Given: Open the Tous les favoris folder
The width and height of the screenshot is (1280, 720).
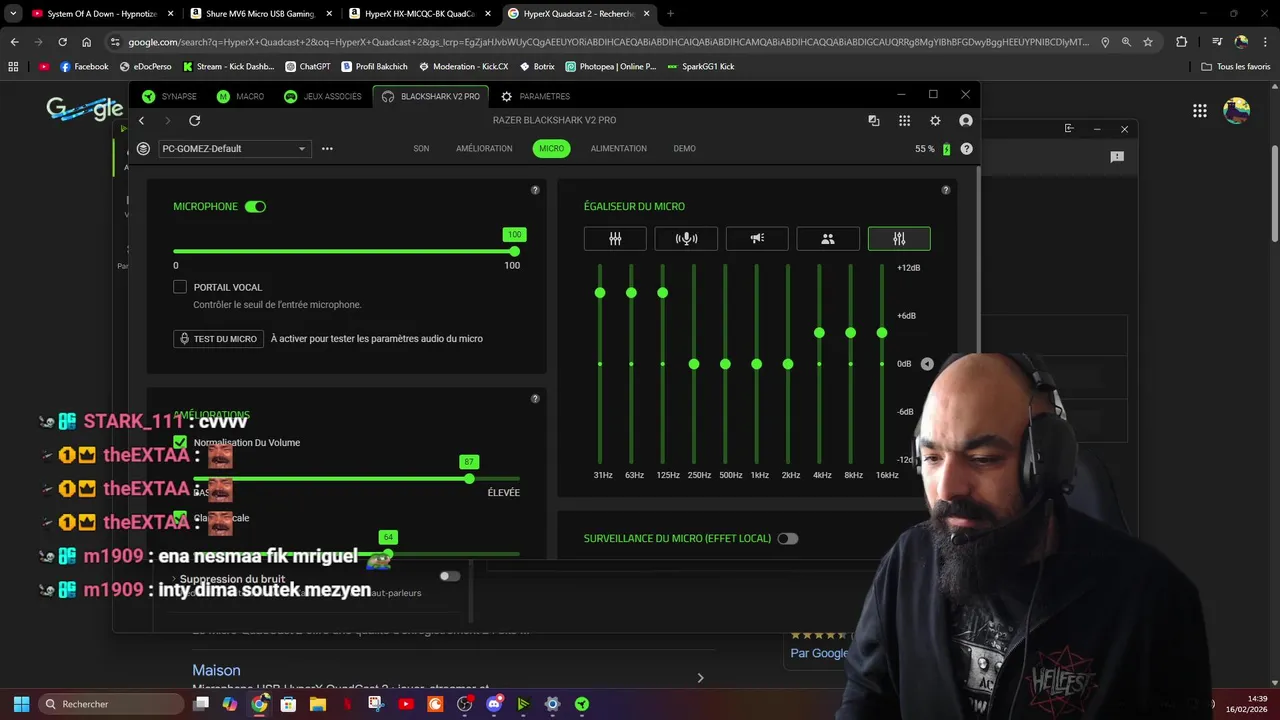Looking at the screenshot, I should coord(1236,67).
